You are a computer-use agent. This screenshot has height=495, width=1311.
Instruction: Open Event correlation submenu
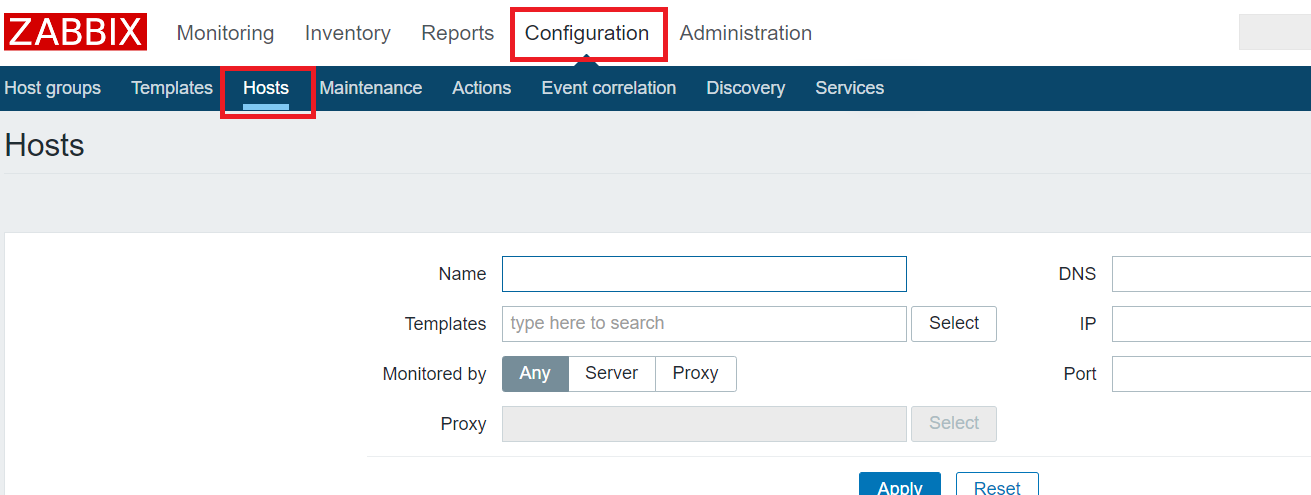tap(609, 88)
